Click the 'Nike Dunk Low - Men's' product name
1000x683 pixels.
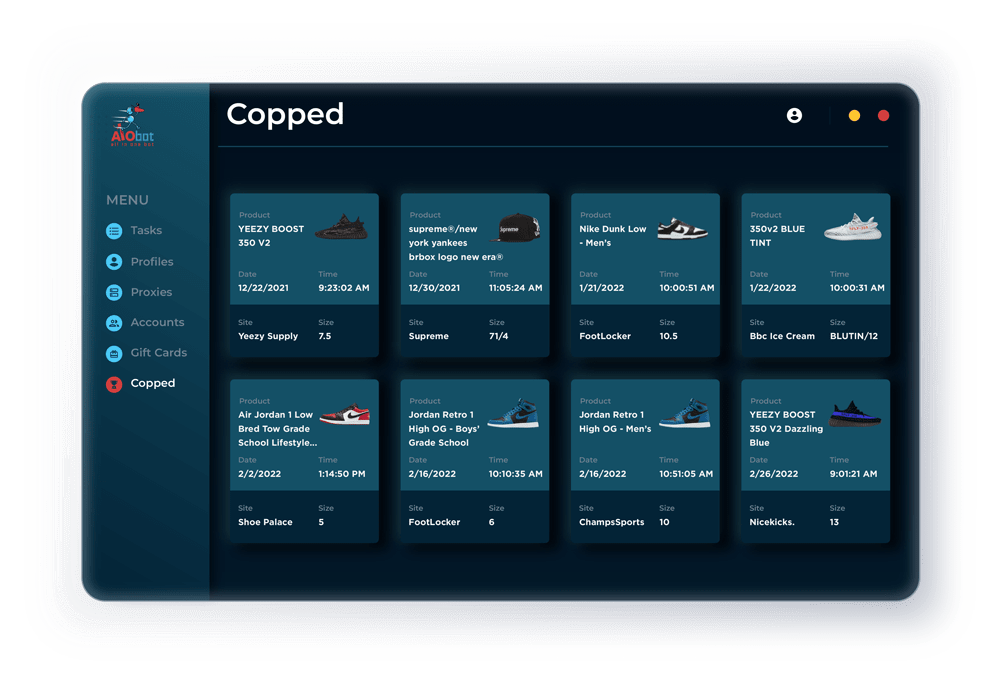pos(613,236)
